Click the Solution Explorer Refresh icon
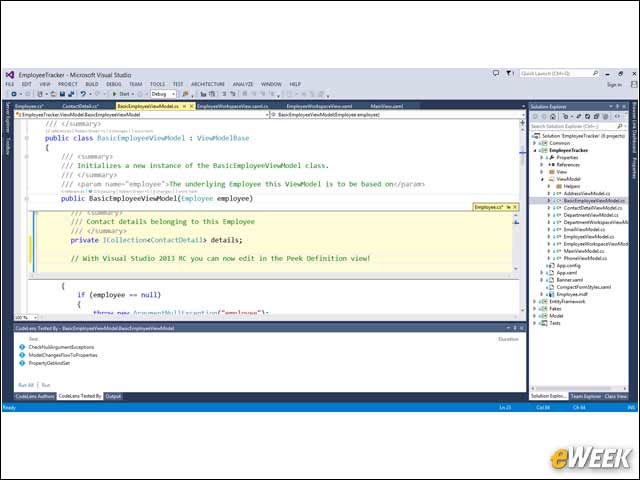The image size is (640, 480). click(x=587, y=116)
